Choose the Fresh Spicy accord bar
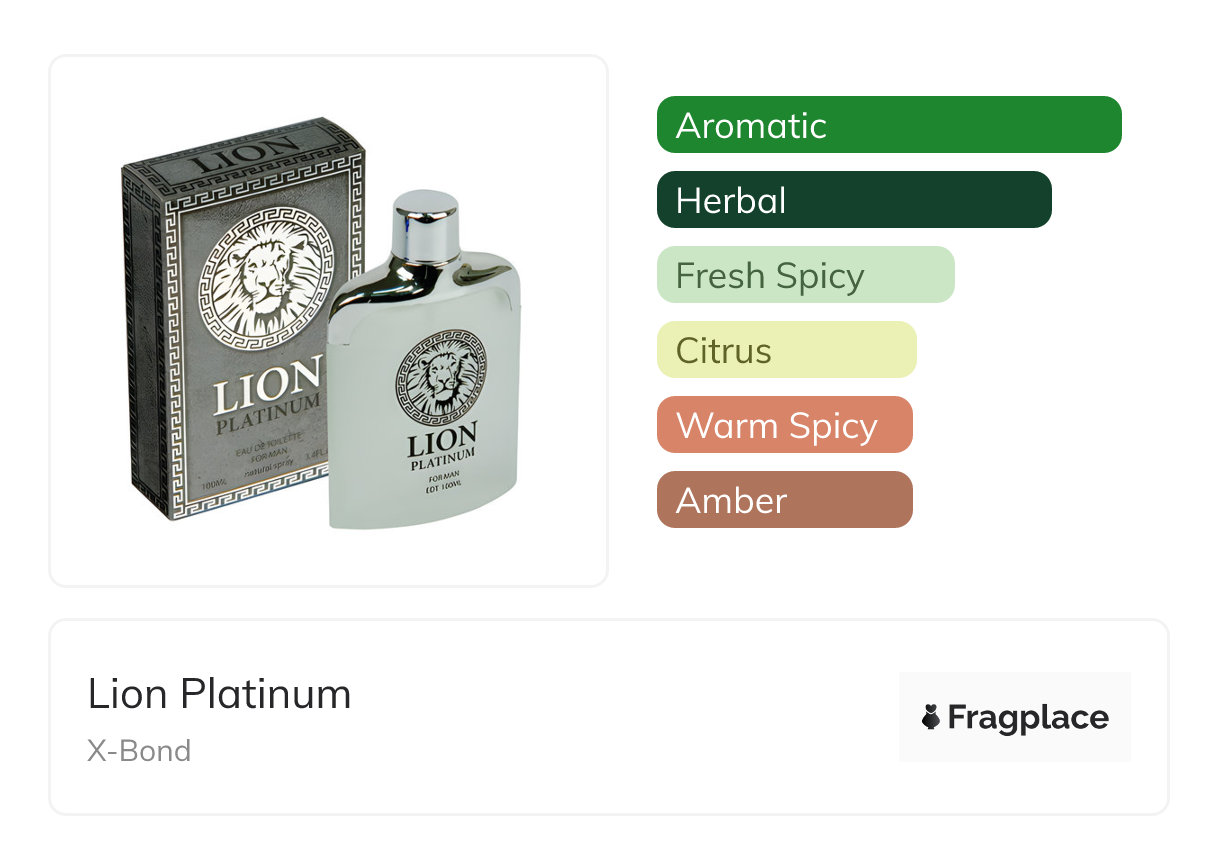The height and width of the screenshot is (864, 1218). tap(805, 275)
